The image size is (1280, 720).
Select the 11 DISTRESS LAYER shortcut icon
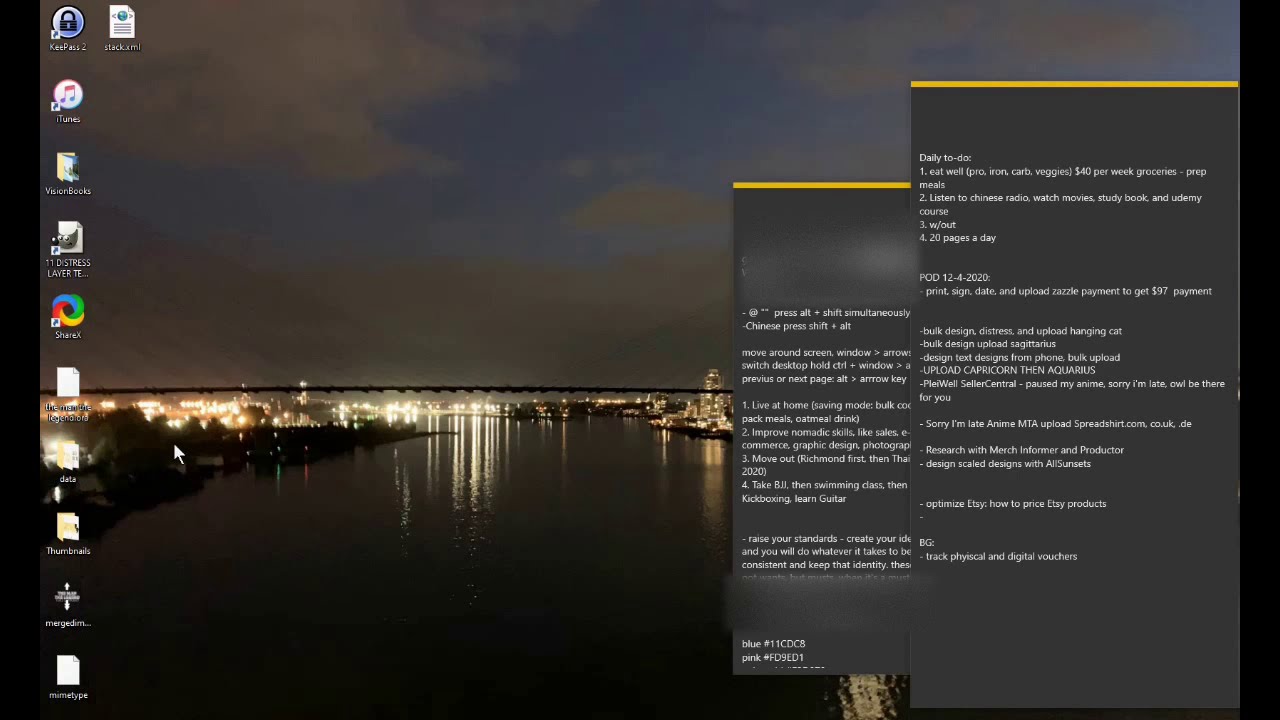(x=68, y=250)
